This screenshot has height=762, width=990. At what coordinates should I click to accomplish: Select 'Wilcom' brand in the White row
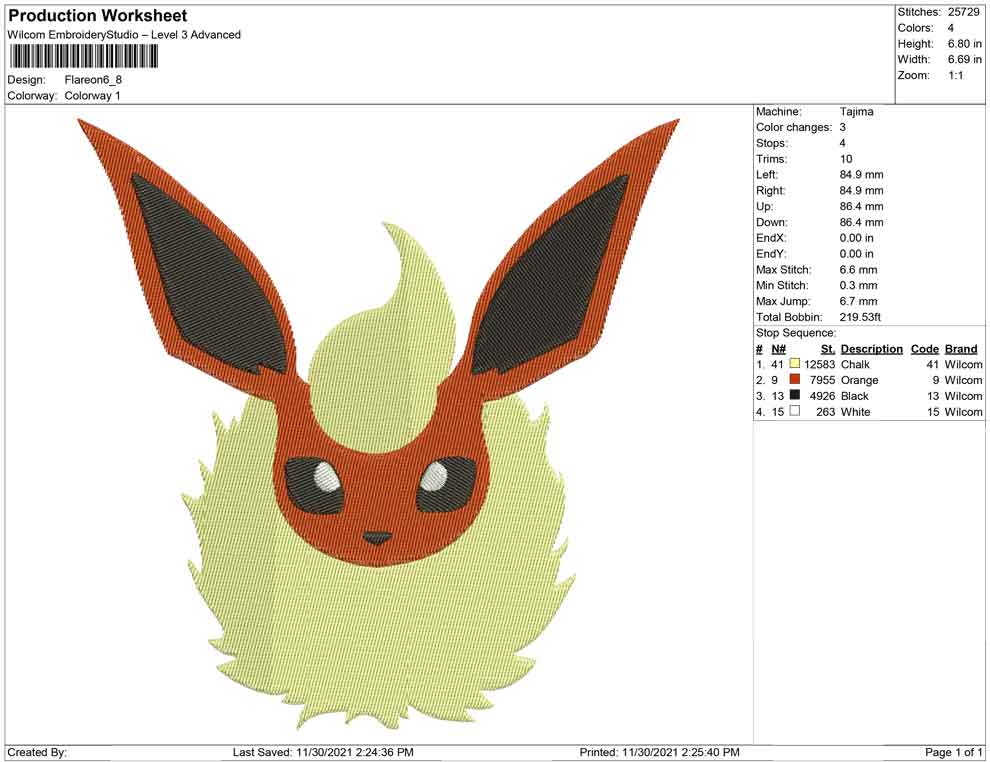[x=963, y=412]
